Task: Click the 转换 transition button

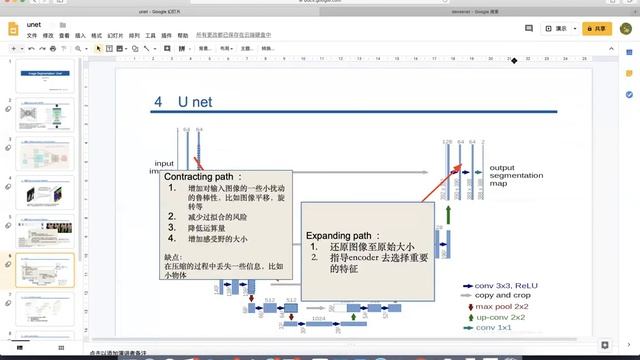Action: coord(267,49)
